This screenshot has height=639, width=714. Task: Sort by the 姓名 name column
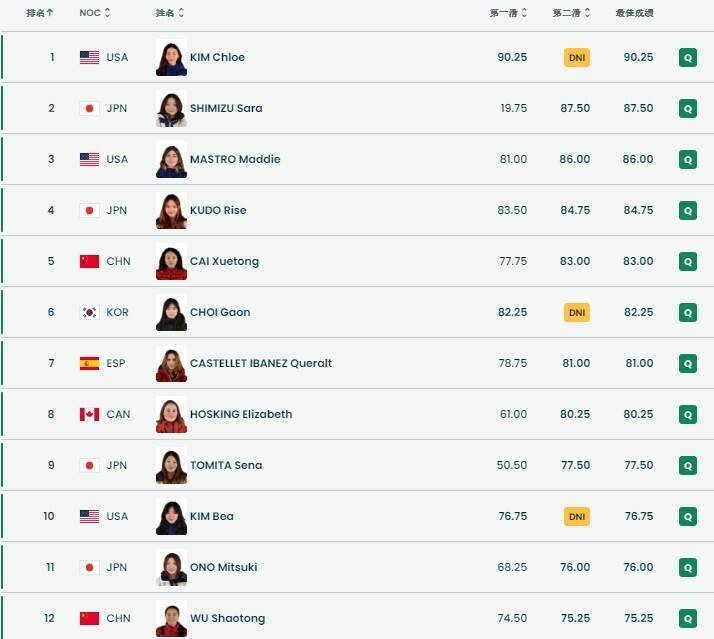pyautogui.click(x=170, y=13)
